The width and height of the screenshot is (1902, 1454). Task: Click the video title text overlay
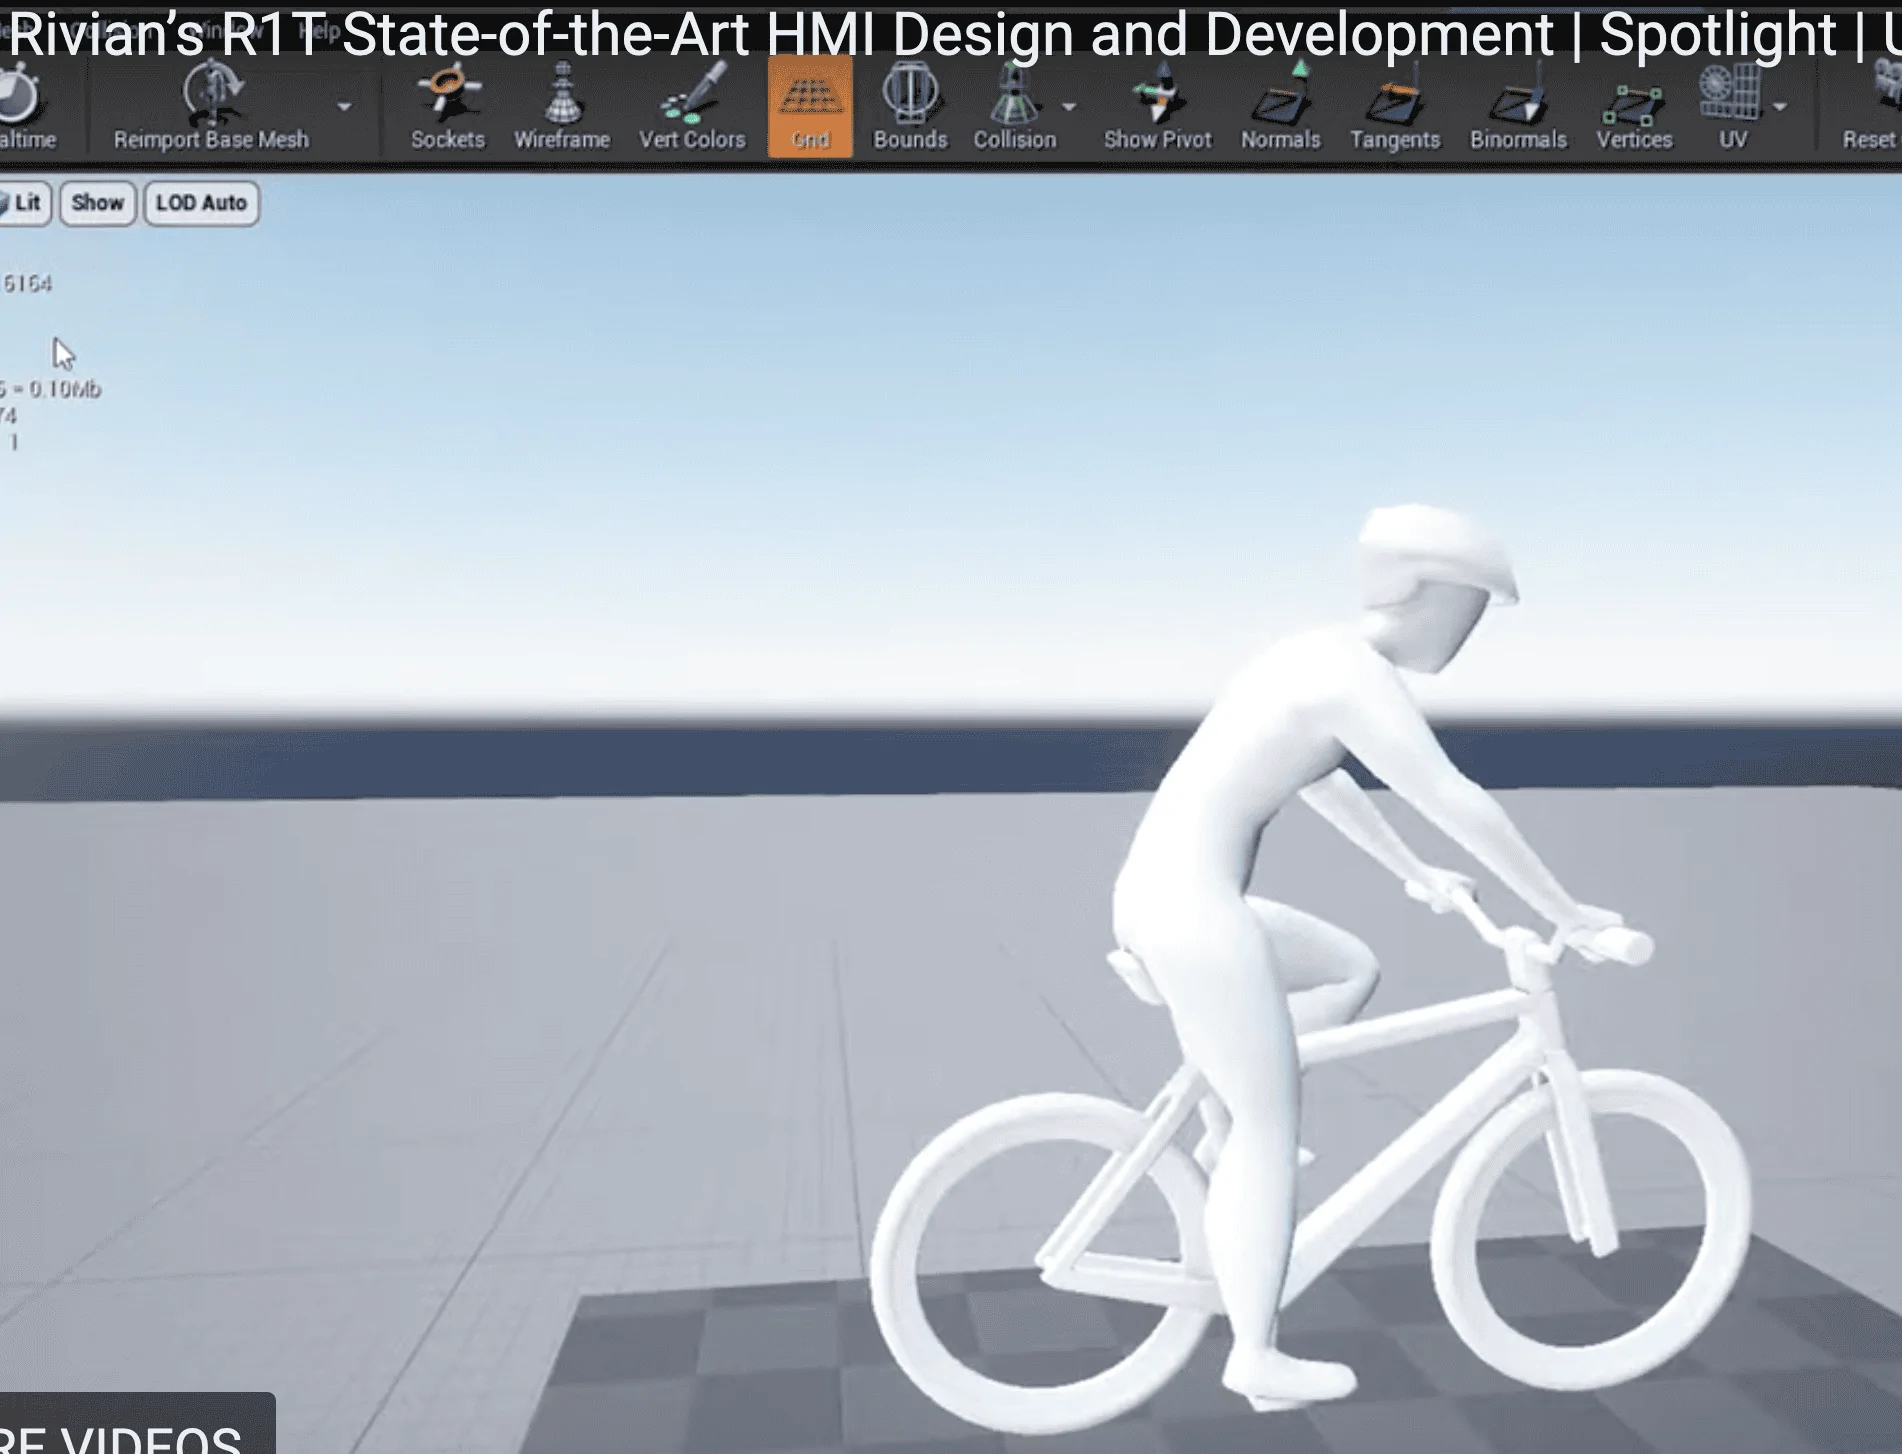pyautogui.click(x=950, y=34)
